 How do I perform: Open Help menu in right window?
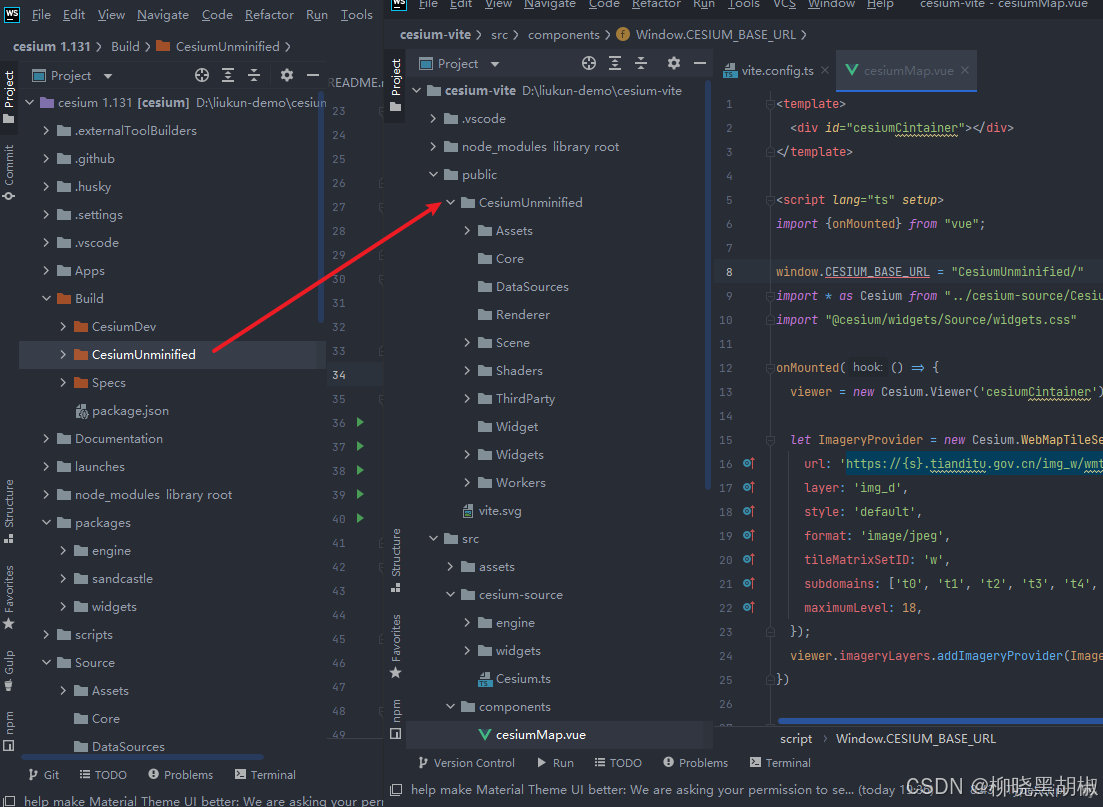pos(880,4)
